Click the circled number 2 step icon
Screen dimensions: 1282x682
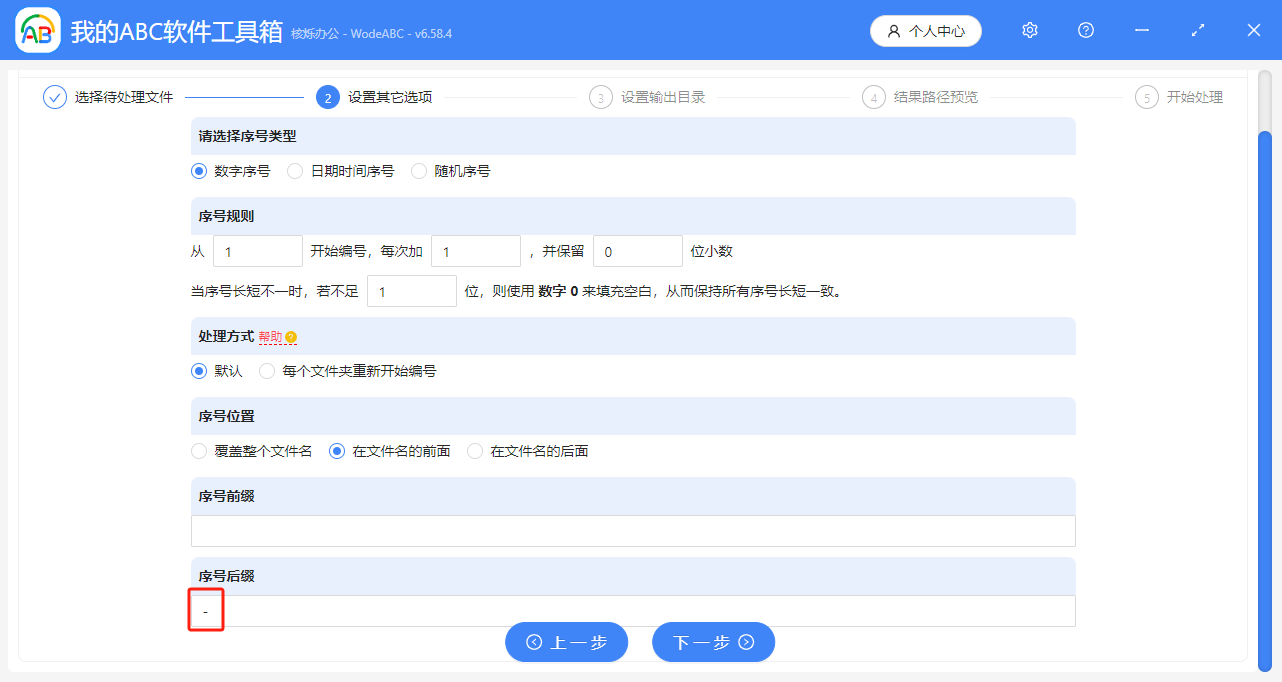tap(328, 97)
